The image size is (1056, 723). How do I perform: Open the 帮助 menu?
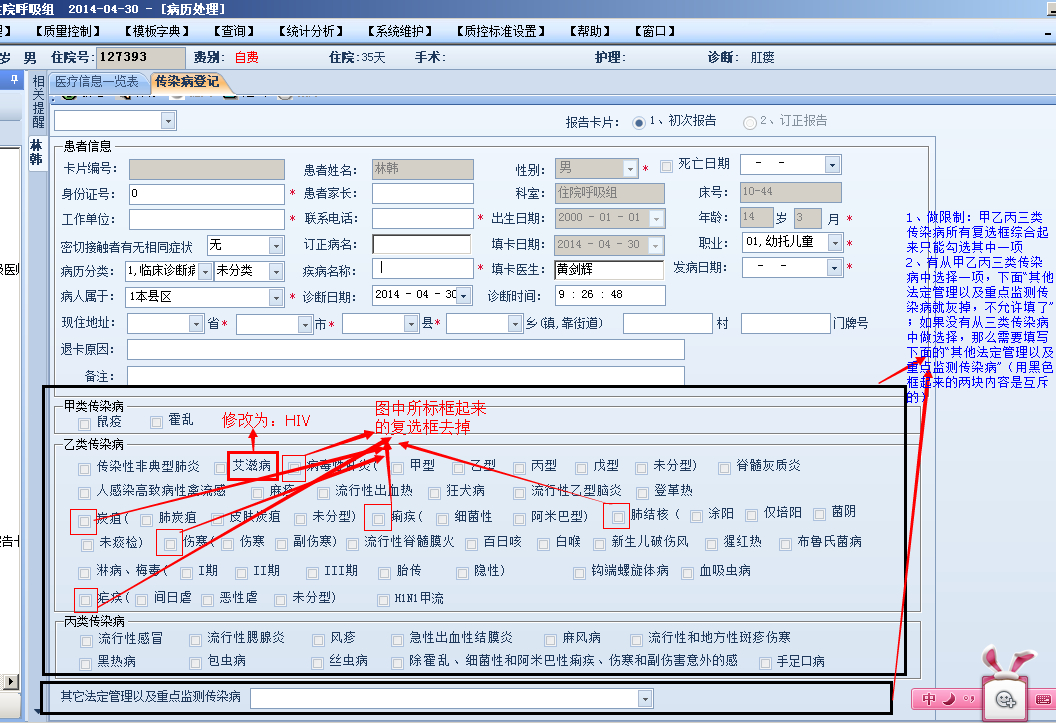click(590, 31)
